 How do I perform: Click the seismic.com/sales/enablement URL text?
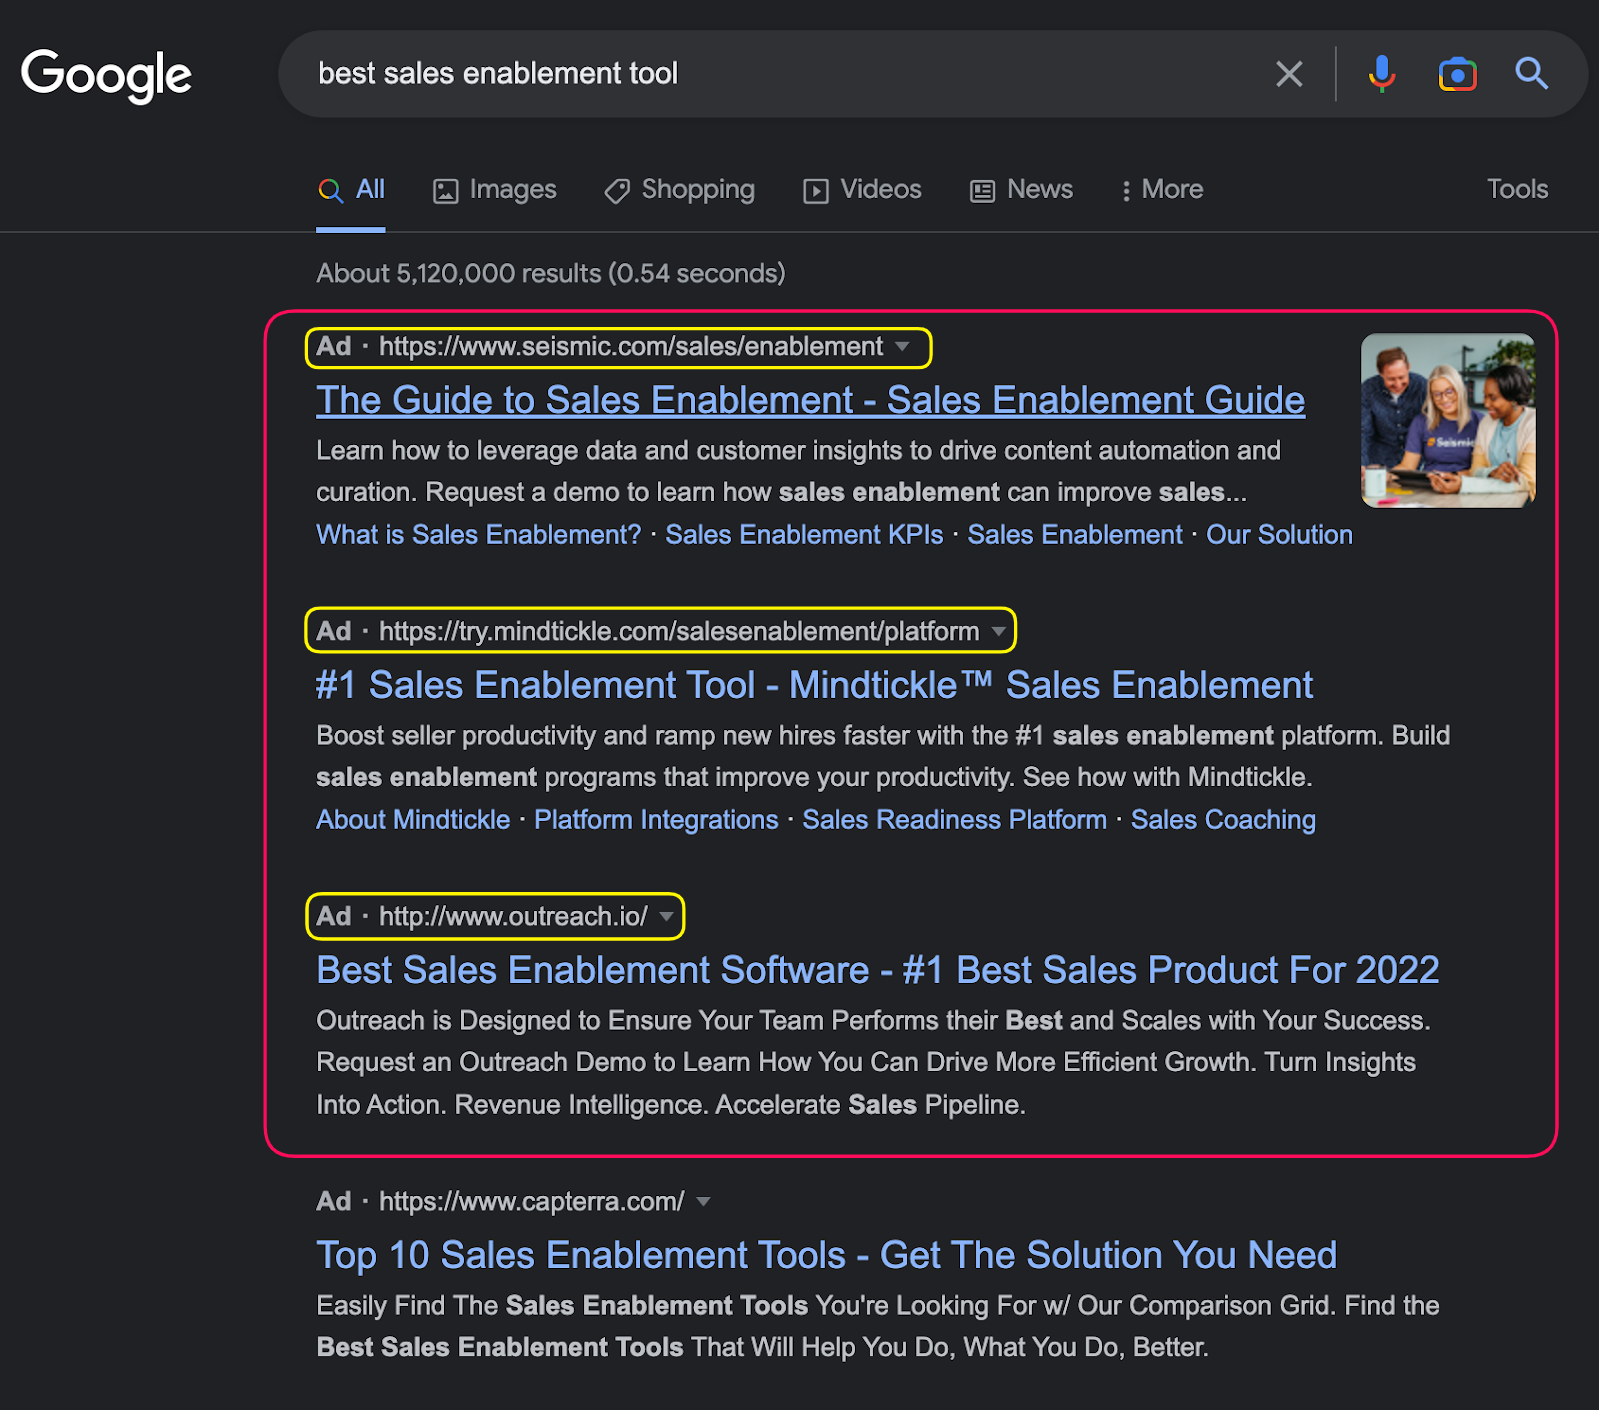[631, 347]
